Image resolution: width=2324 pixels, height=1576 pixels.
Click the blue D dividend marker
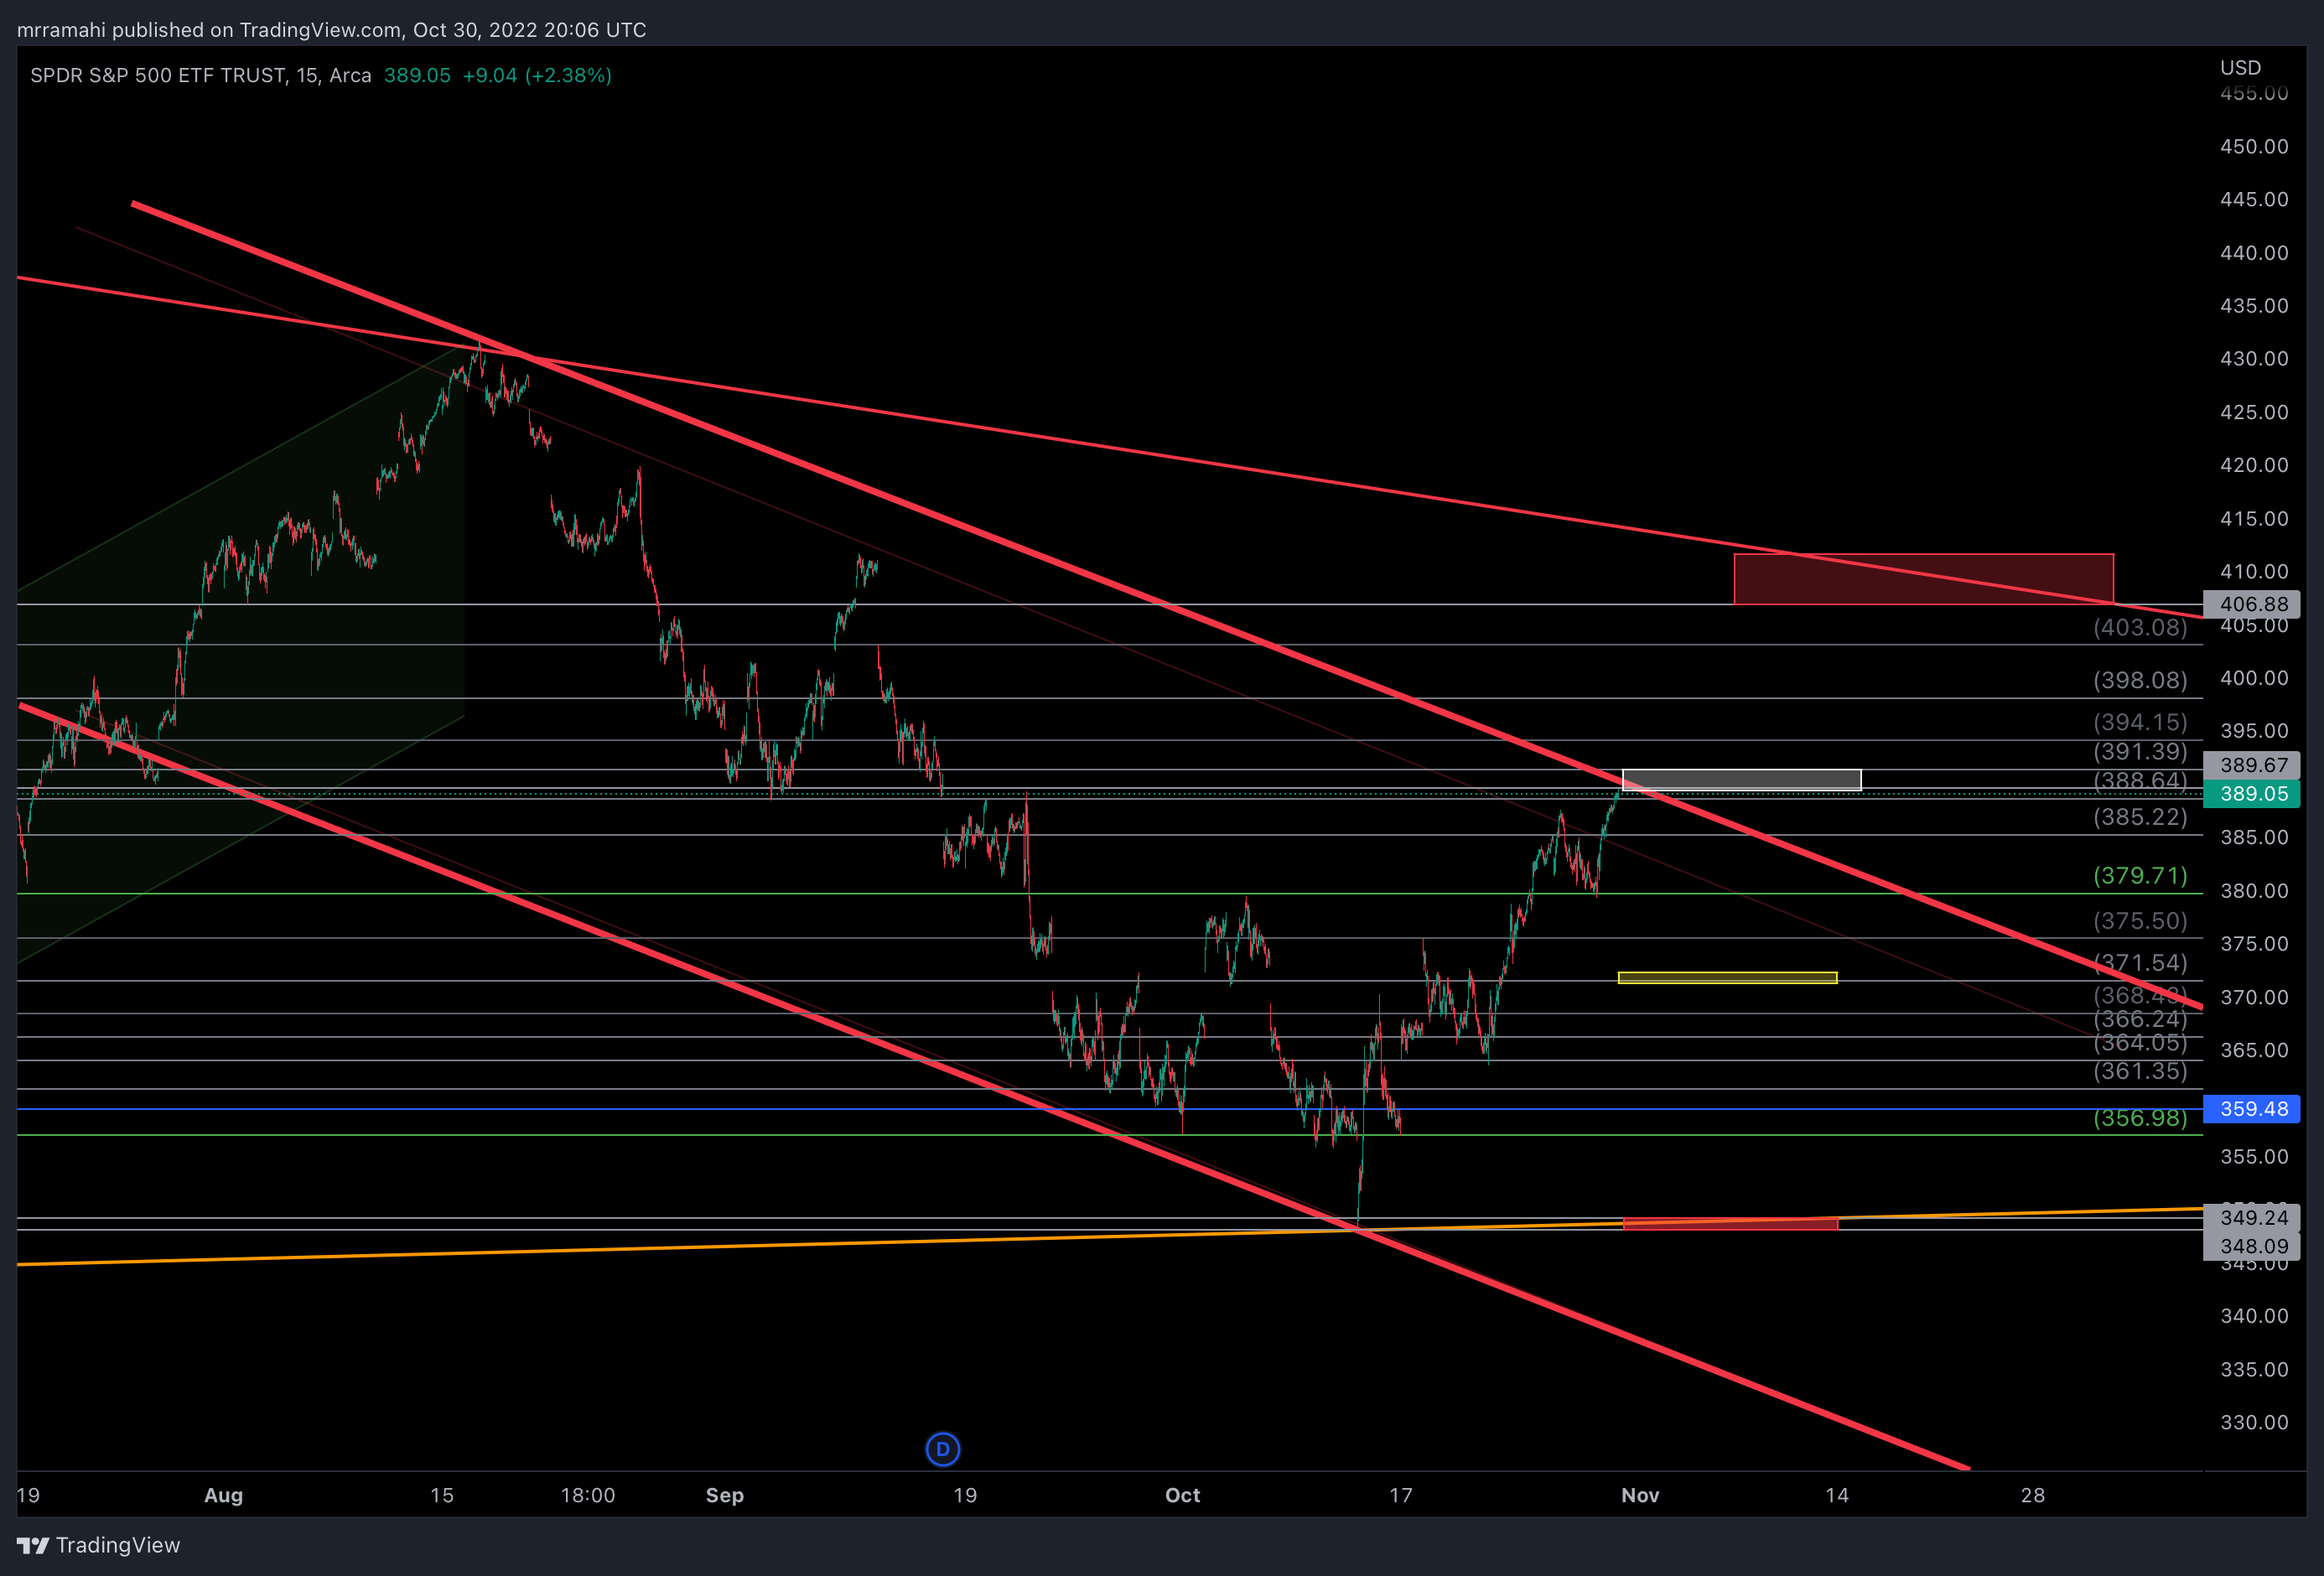(942, 1448)
